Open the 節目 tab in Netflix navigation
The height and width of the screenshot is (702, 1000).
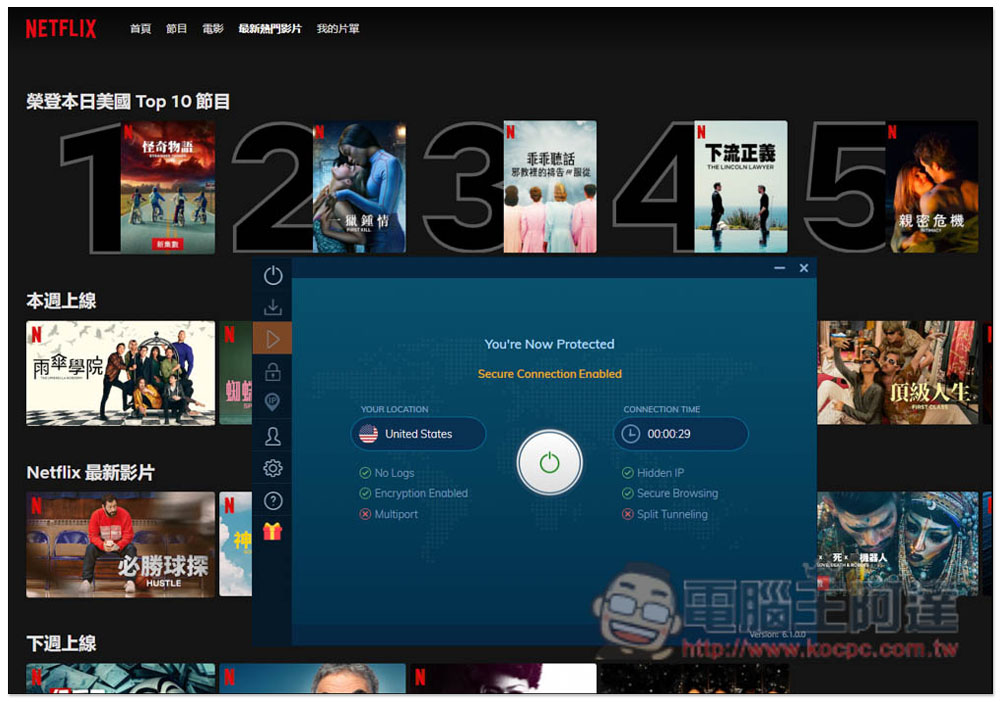point(176,29)
